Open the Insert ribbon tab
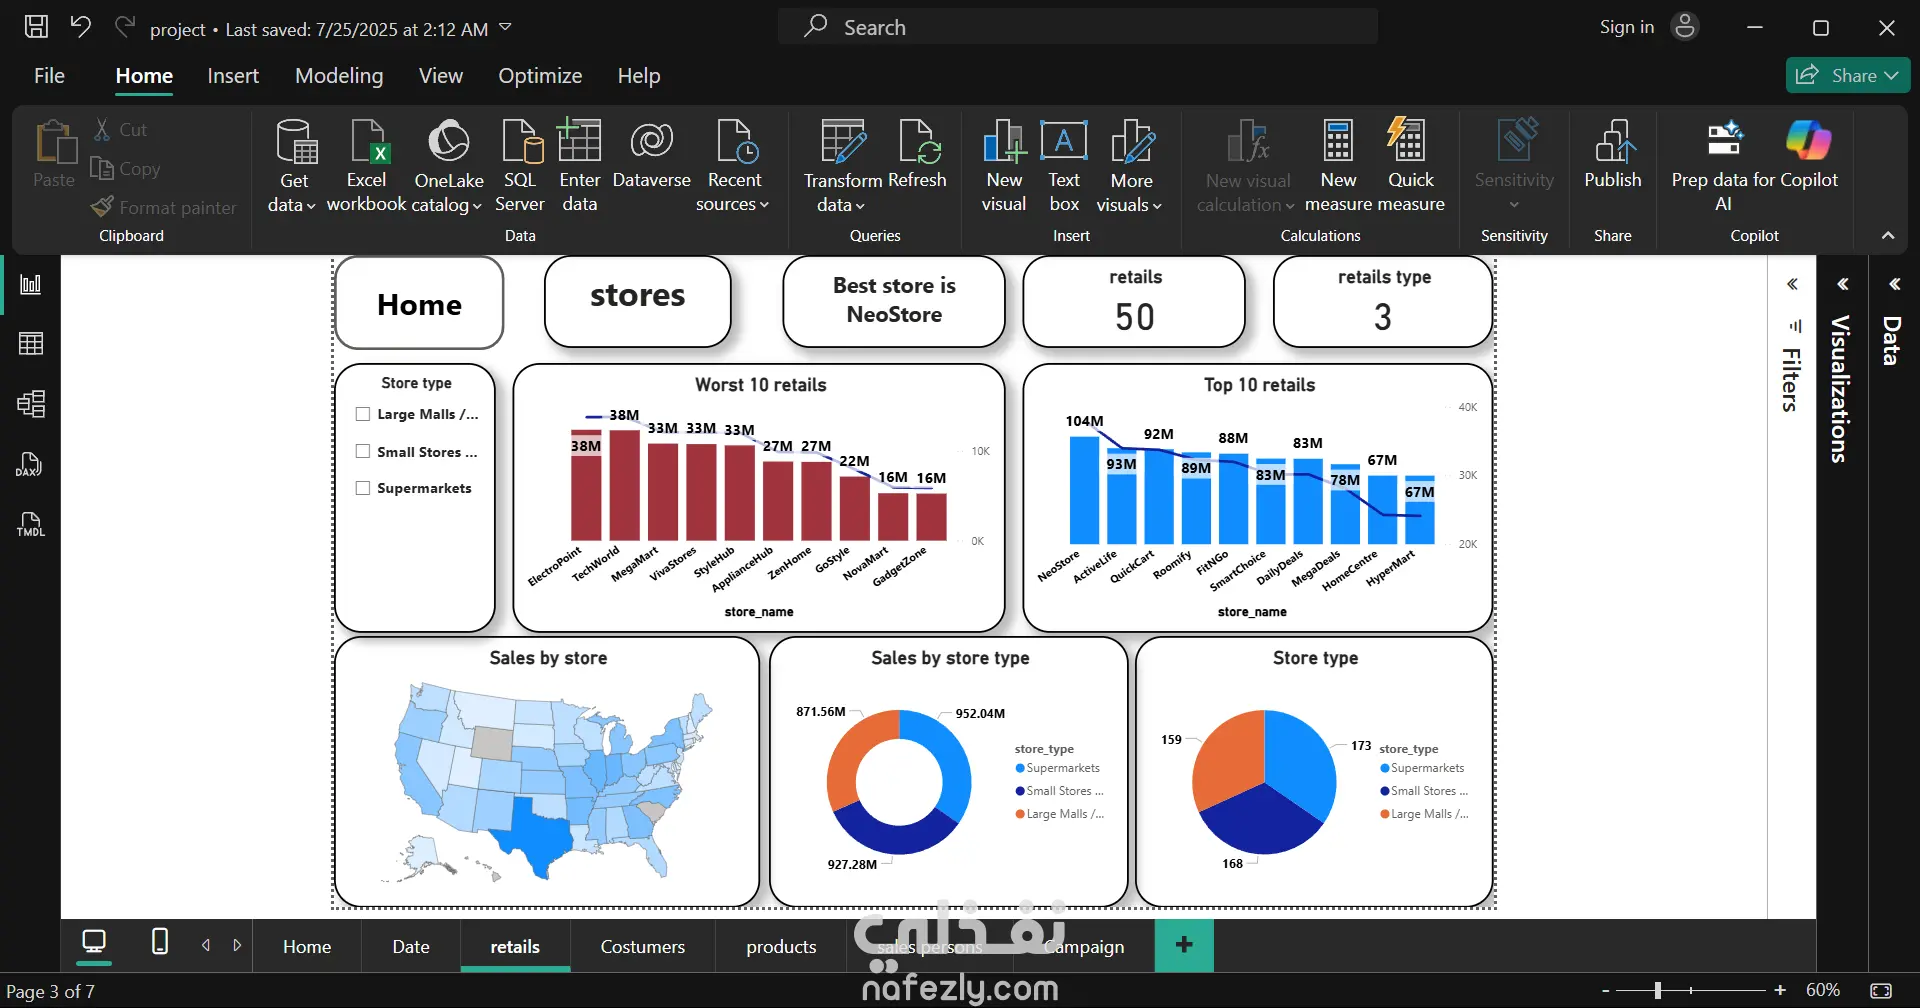 (233, 76)
